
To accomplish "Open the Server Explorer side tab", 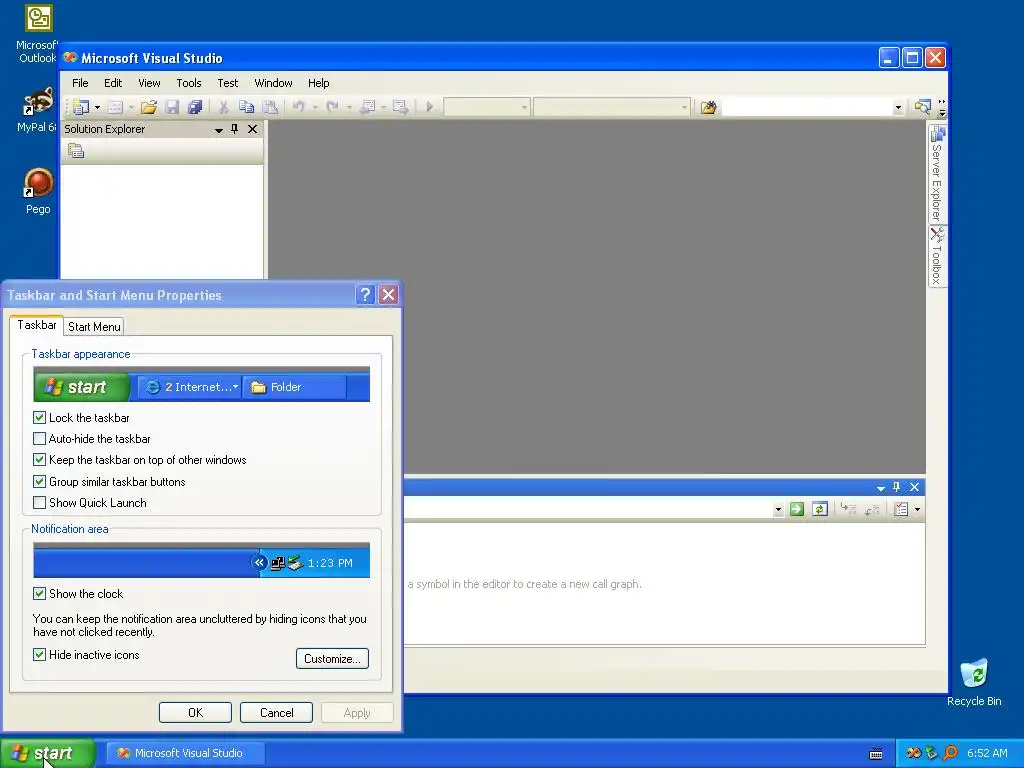I will click(x=937, y=174).
